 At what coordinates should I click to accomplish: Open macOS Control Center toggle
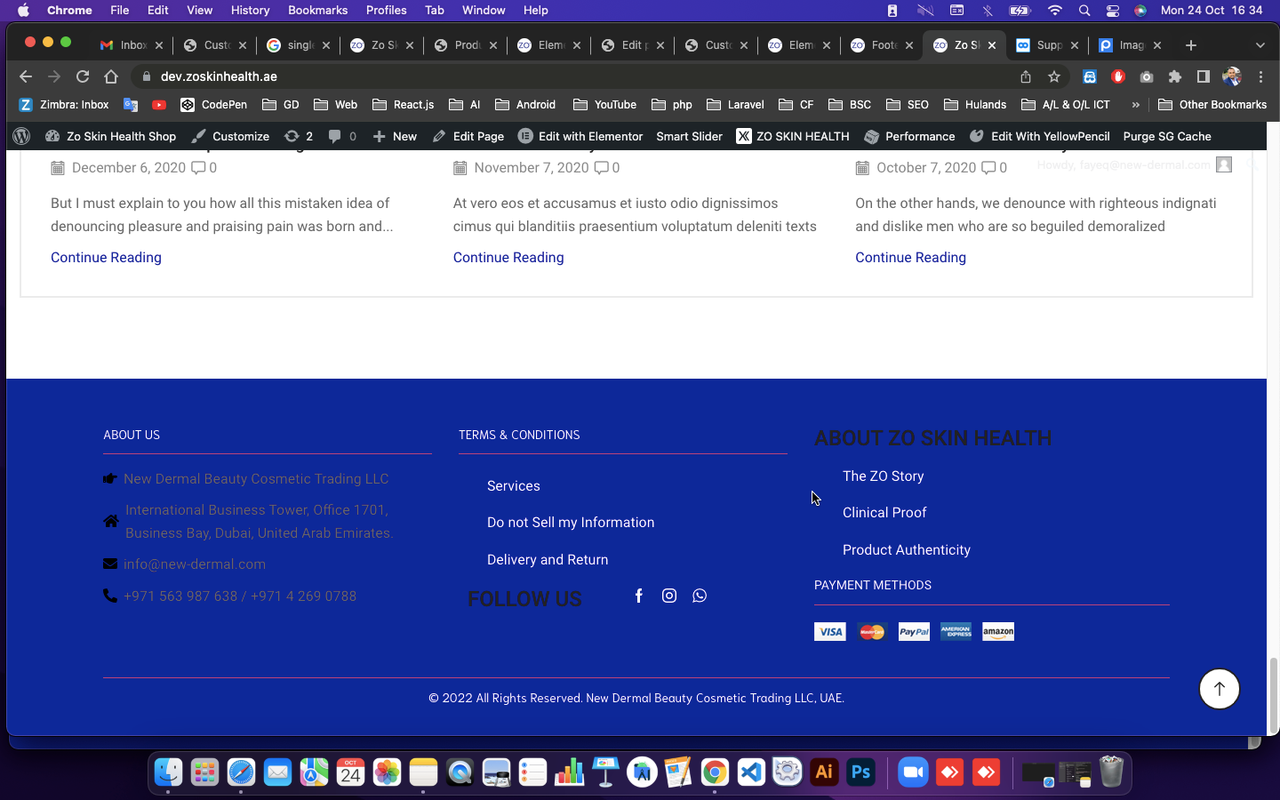point(1112,10)
